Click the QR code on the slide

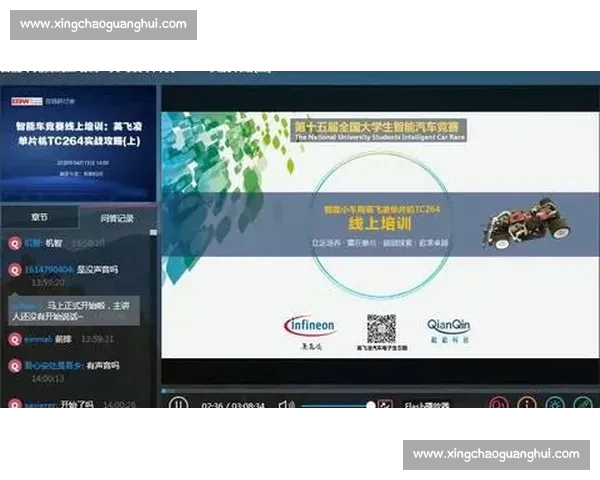pos(379,328)
